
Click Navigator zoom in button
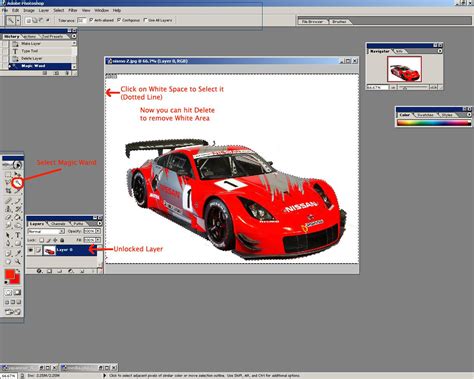pyautogui.click(x=433, y=87)
